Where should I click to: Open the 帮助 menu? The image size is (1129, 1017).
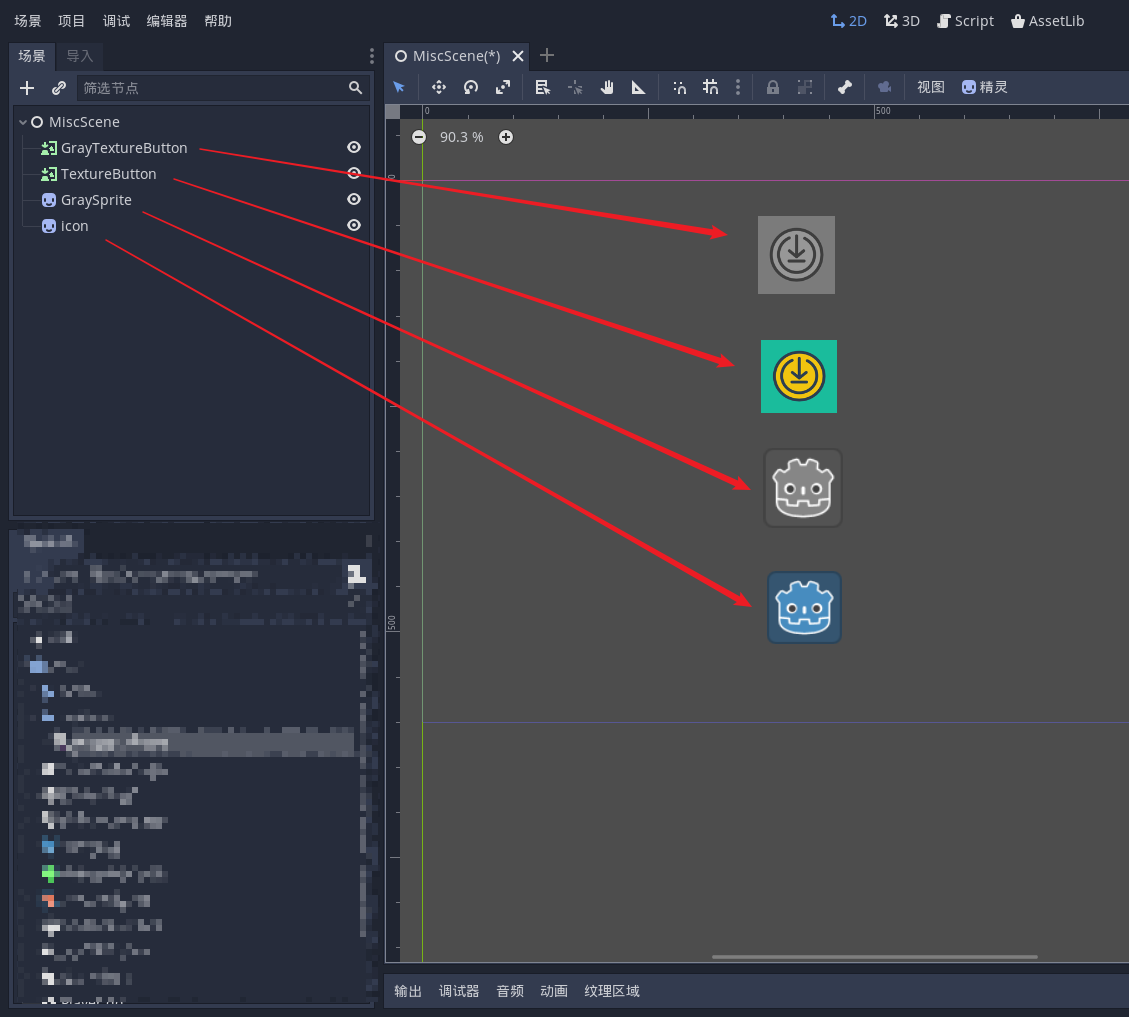[x=218, y=21]
